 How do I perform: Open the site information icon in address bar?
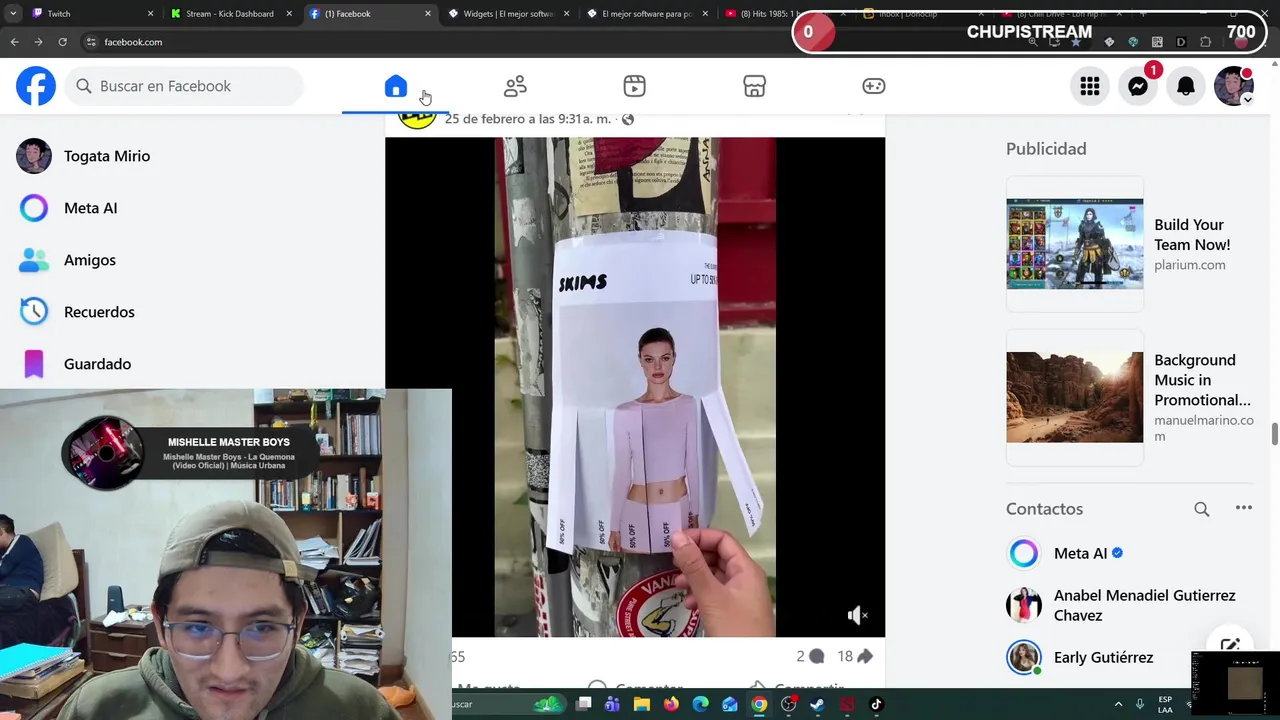[x=91, y=42]
